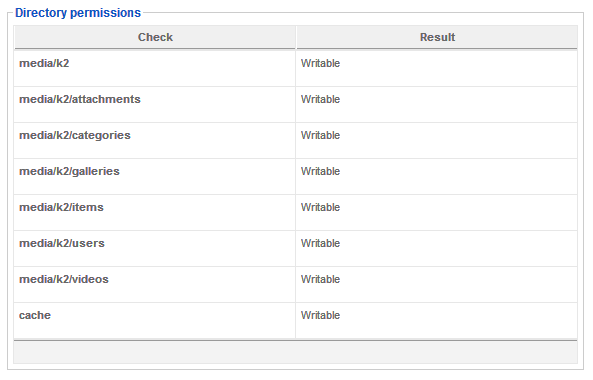The width and height of the screenshot is (593, 380).
Task: Click the Check column header
Action: [x=155, y=37]
